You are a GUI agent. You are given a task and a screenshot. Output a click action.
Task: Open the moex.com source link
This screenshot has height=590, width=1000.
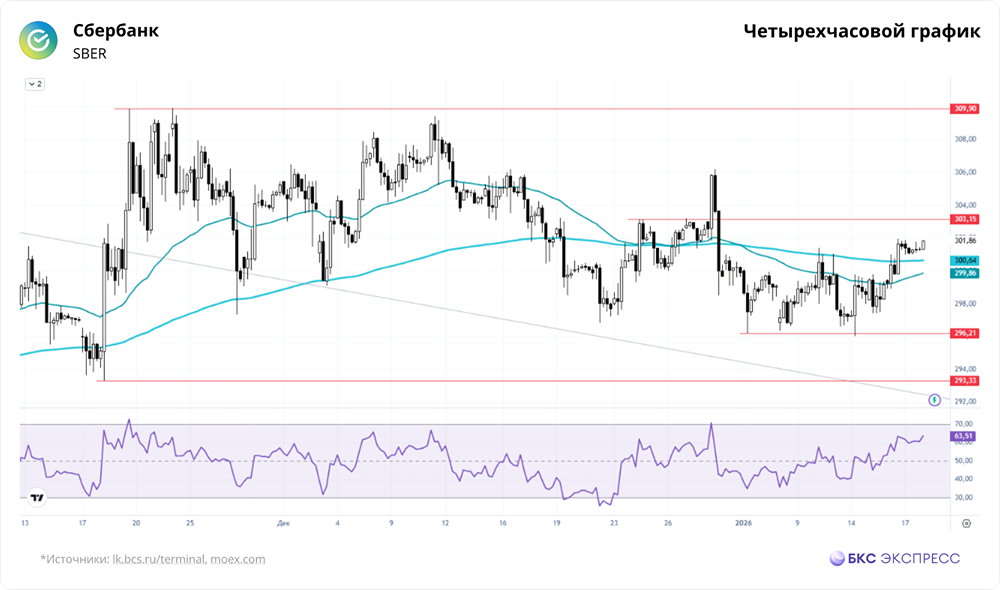238,559
